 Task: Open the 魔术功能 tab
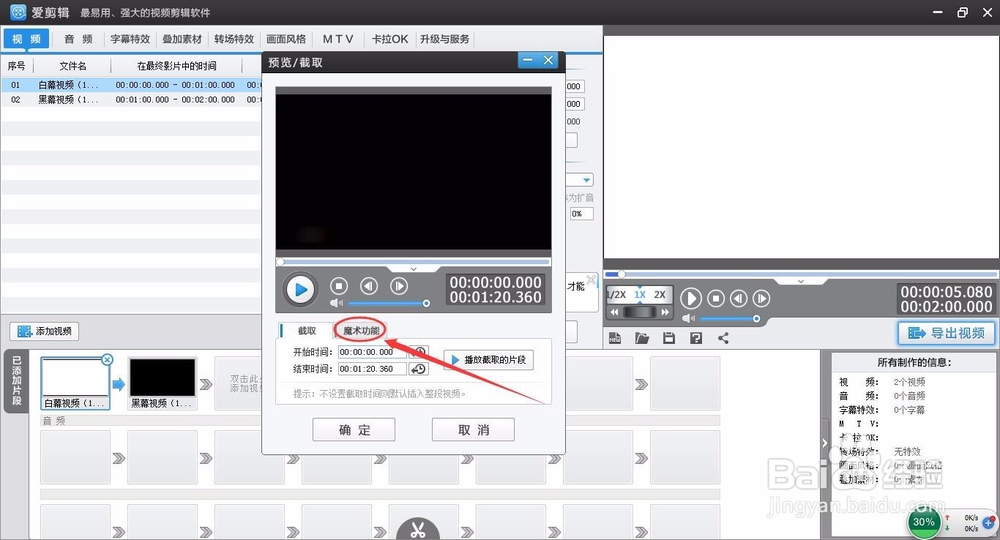pos(361,330)
